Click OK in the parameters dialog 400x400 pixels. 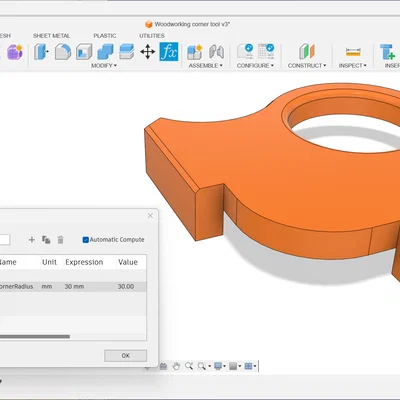125,356
